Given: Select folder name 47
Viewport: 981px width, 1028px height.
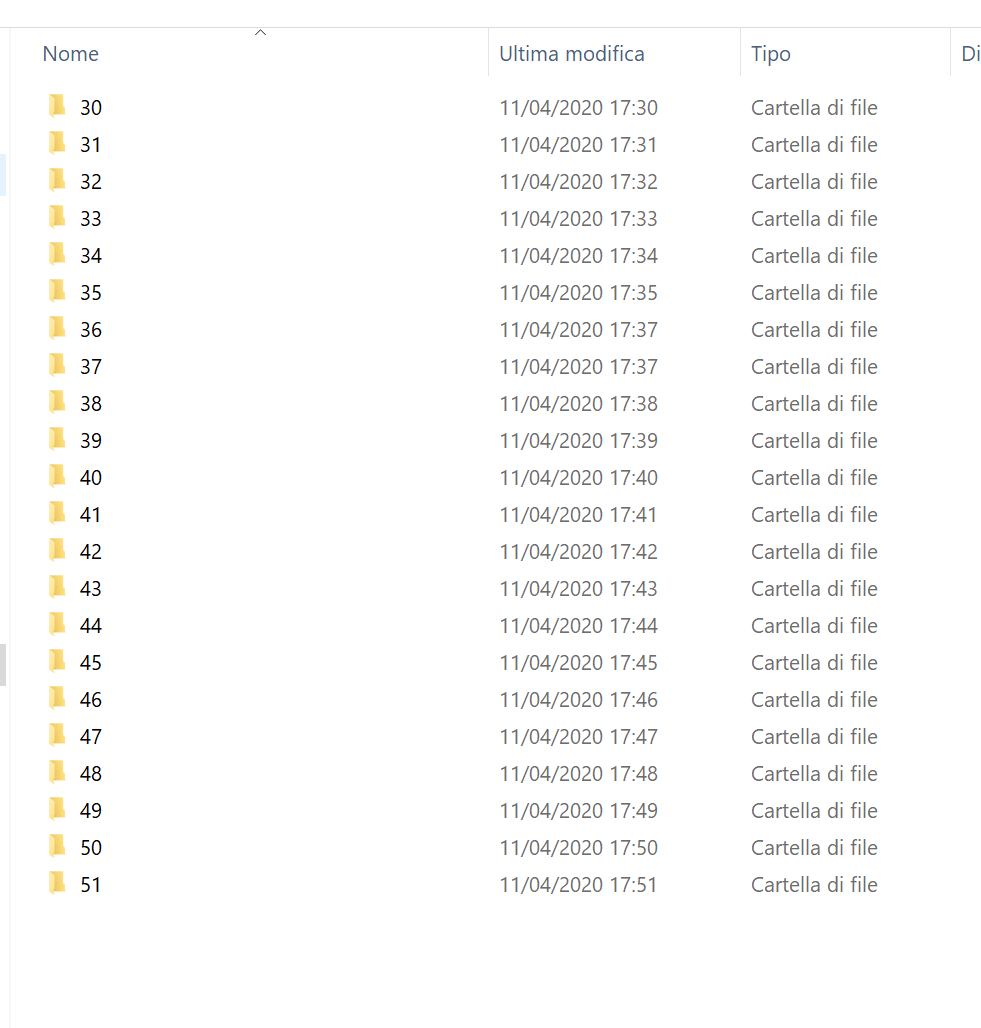Looking at the screenshot, I should [x=90, y=736].
